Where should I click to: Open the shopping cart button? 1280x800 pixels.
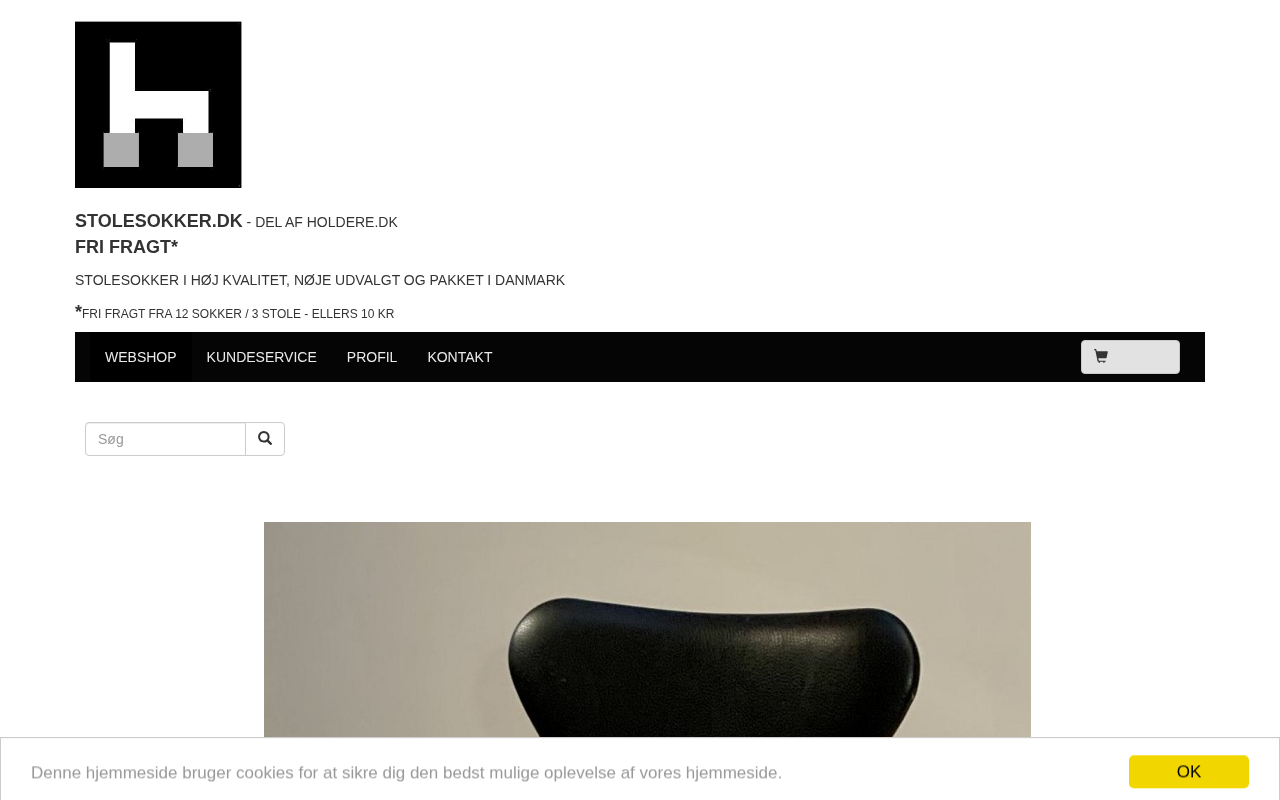coord(1130,357)
